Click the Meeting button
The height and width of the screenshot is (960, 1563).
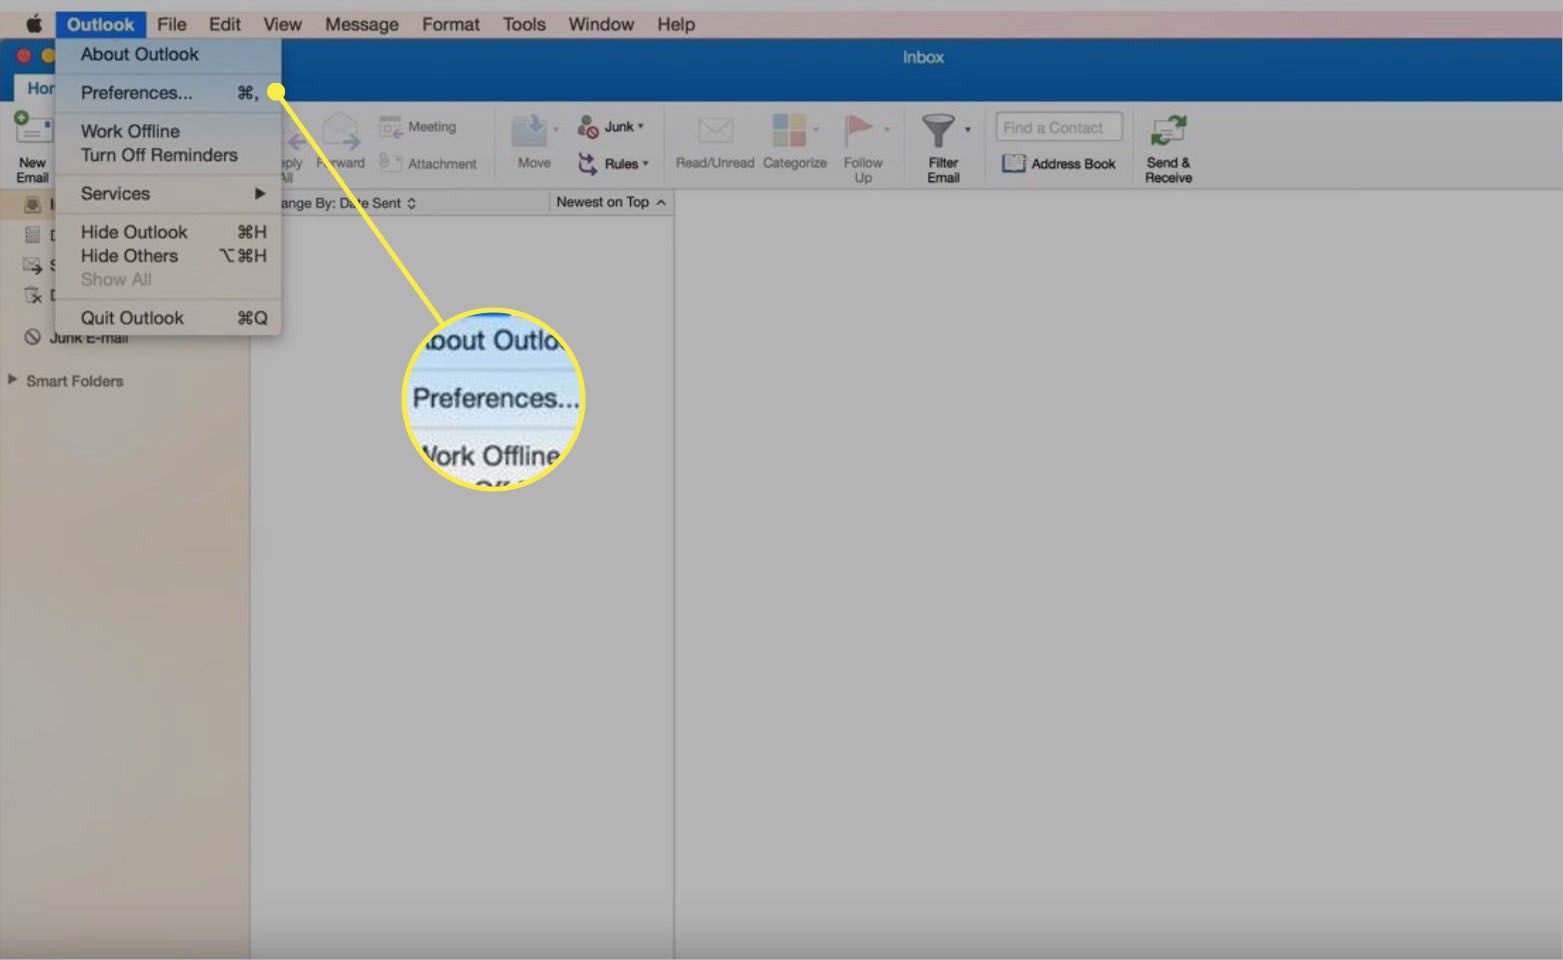[418, 127]
